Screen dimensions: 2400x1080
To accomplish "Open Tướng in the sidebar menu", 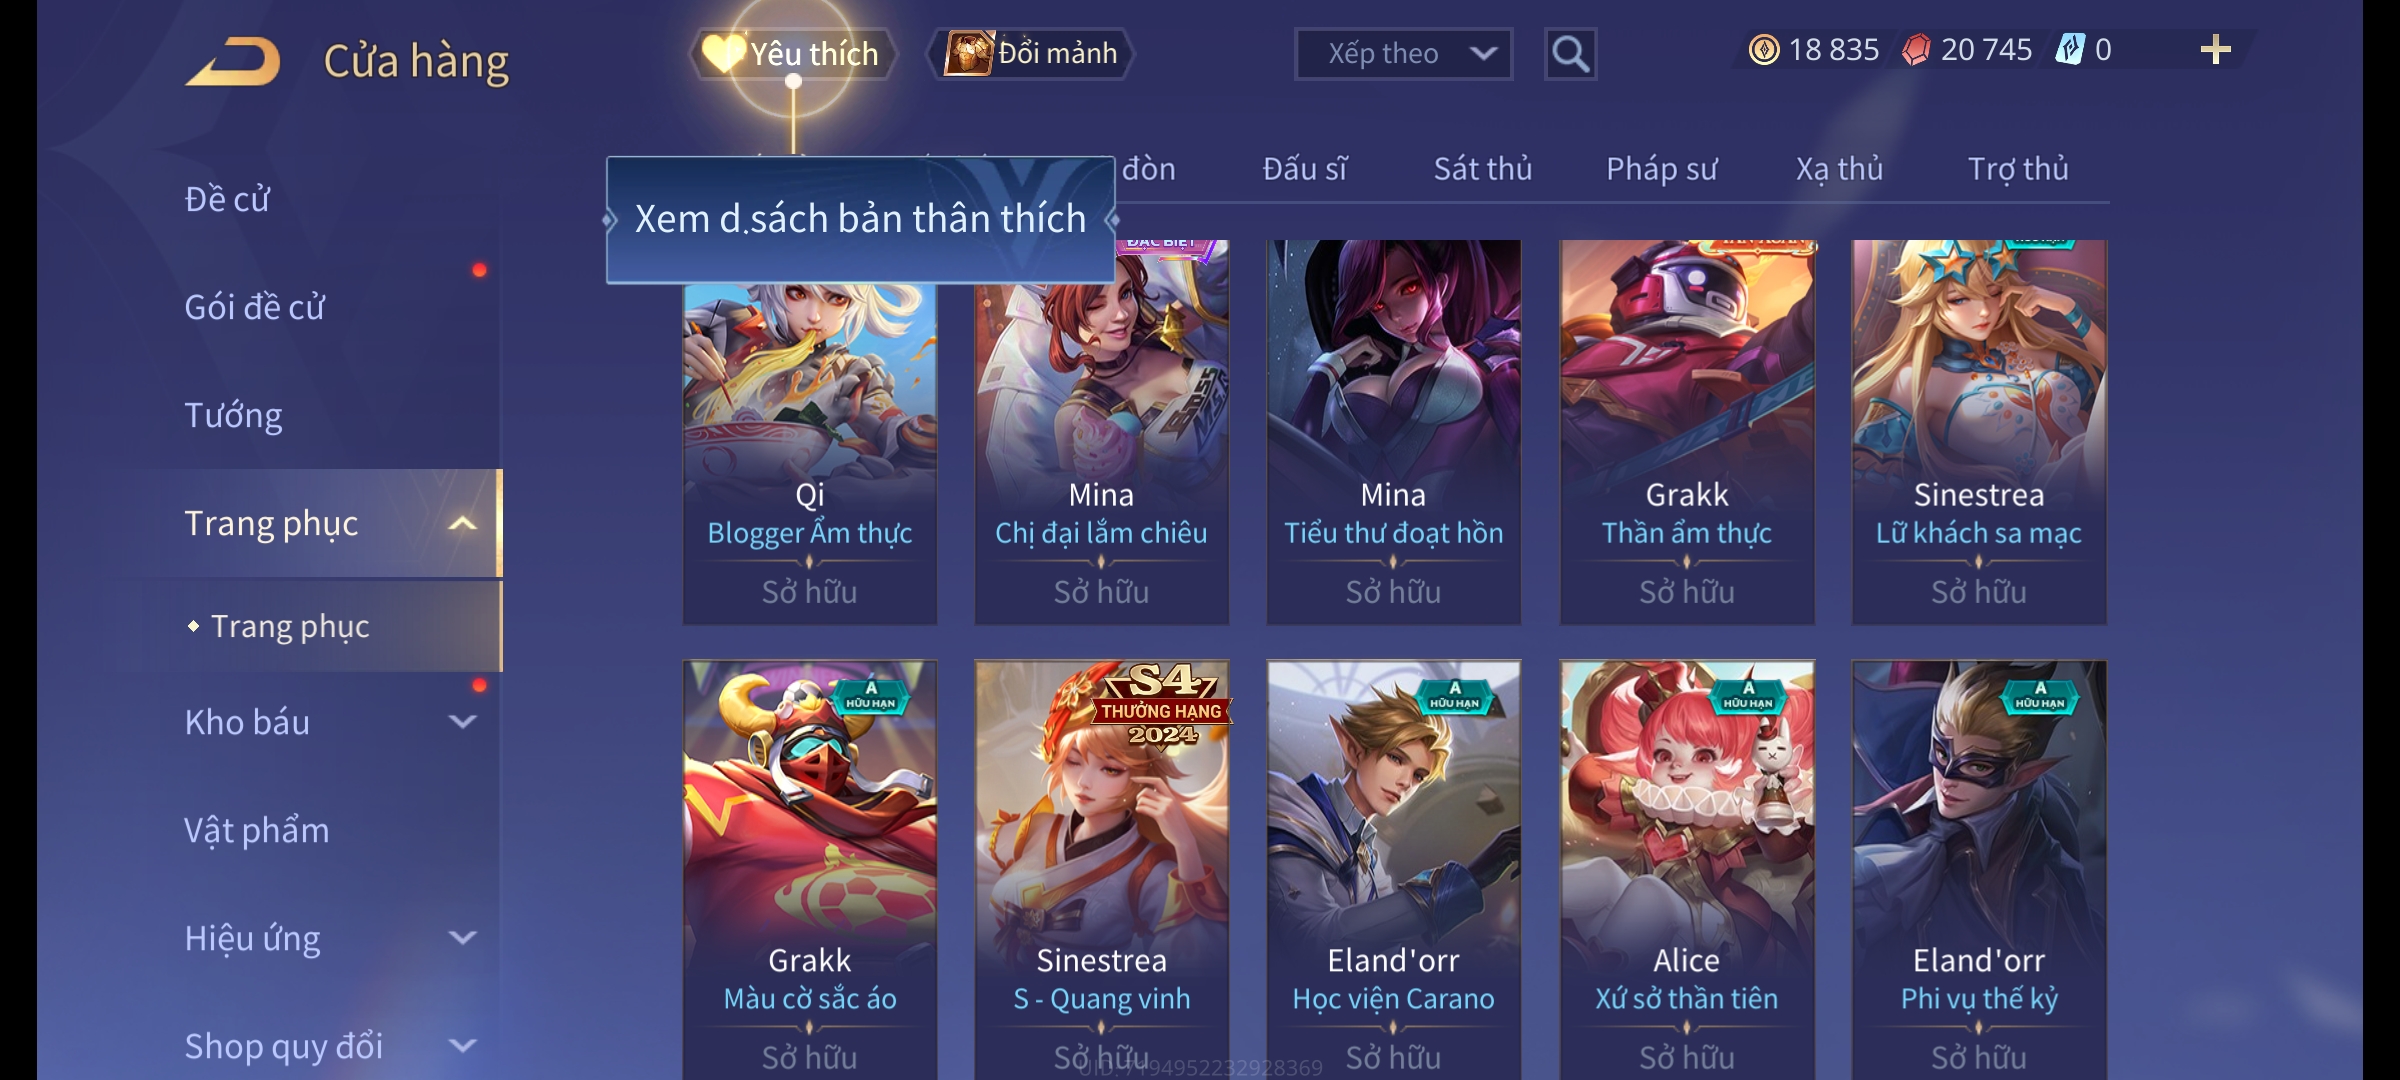I will (x=232, y=415).
